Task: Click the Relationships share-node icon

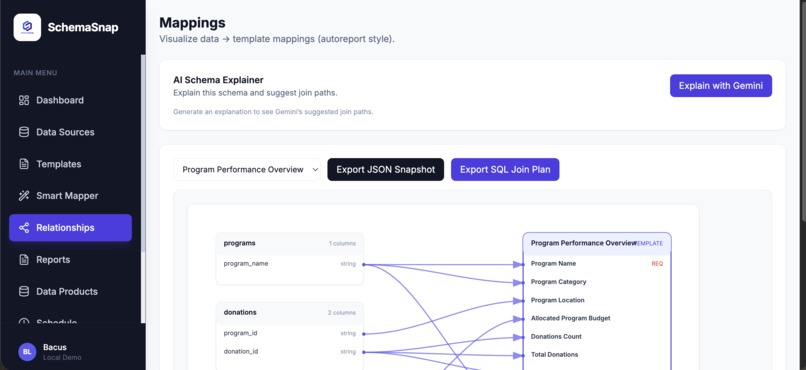Action: click(24, 228)
